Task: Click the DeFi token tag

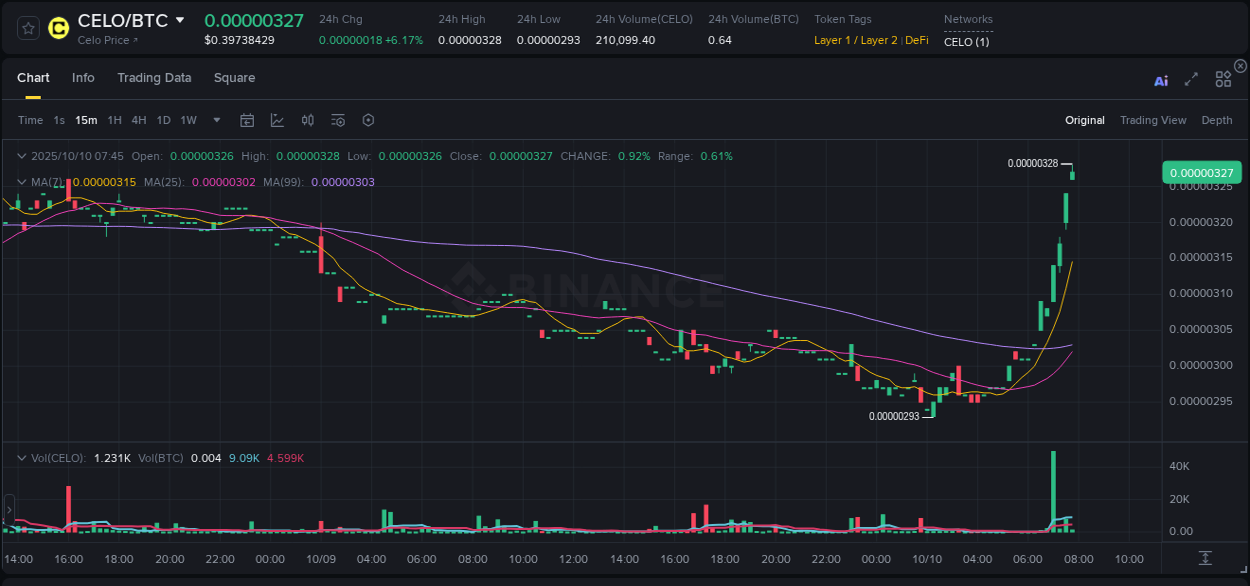Action: tap(916, 41)
